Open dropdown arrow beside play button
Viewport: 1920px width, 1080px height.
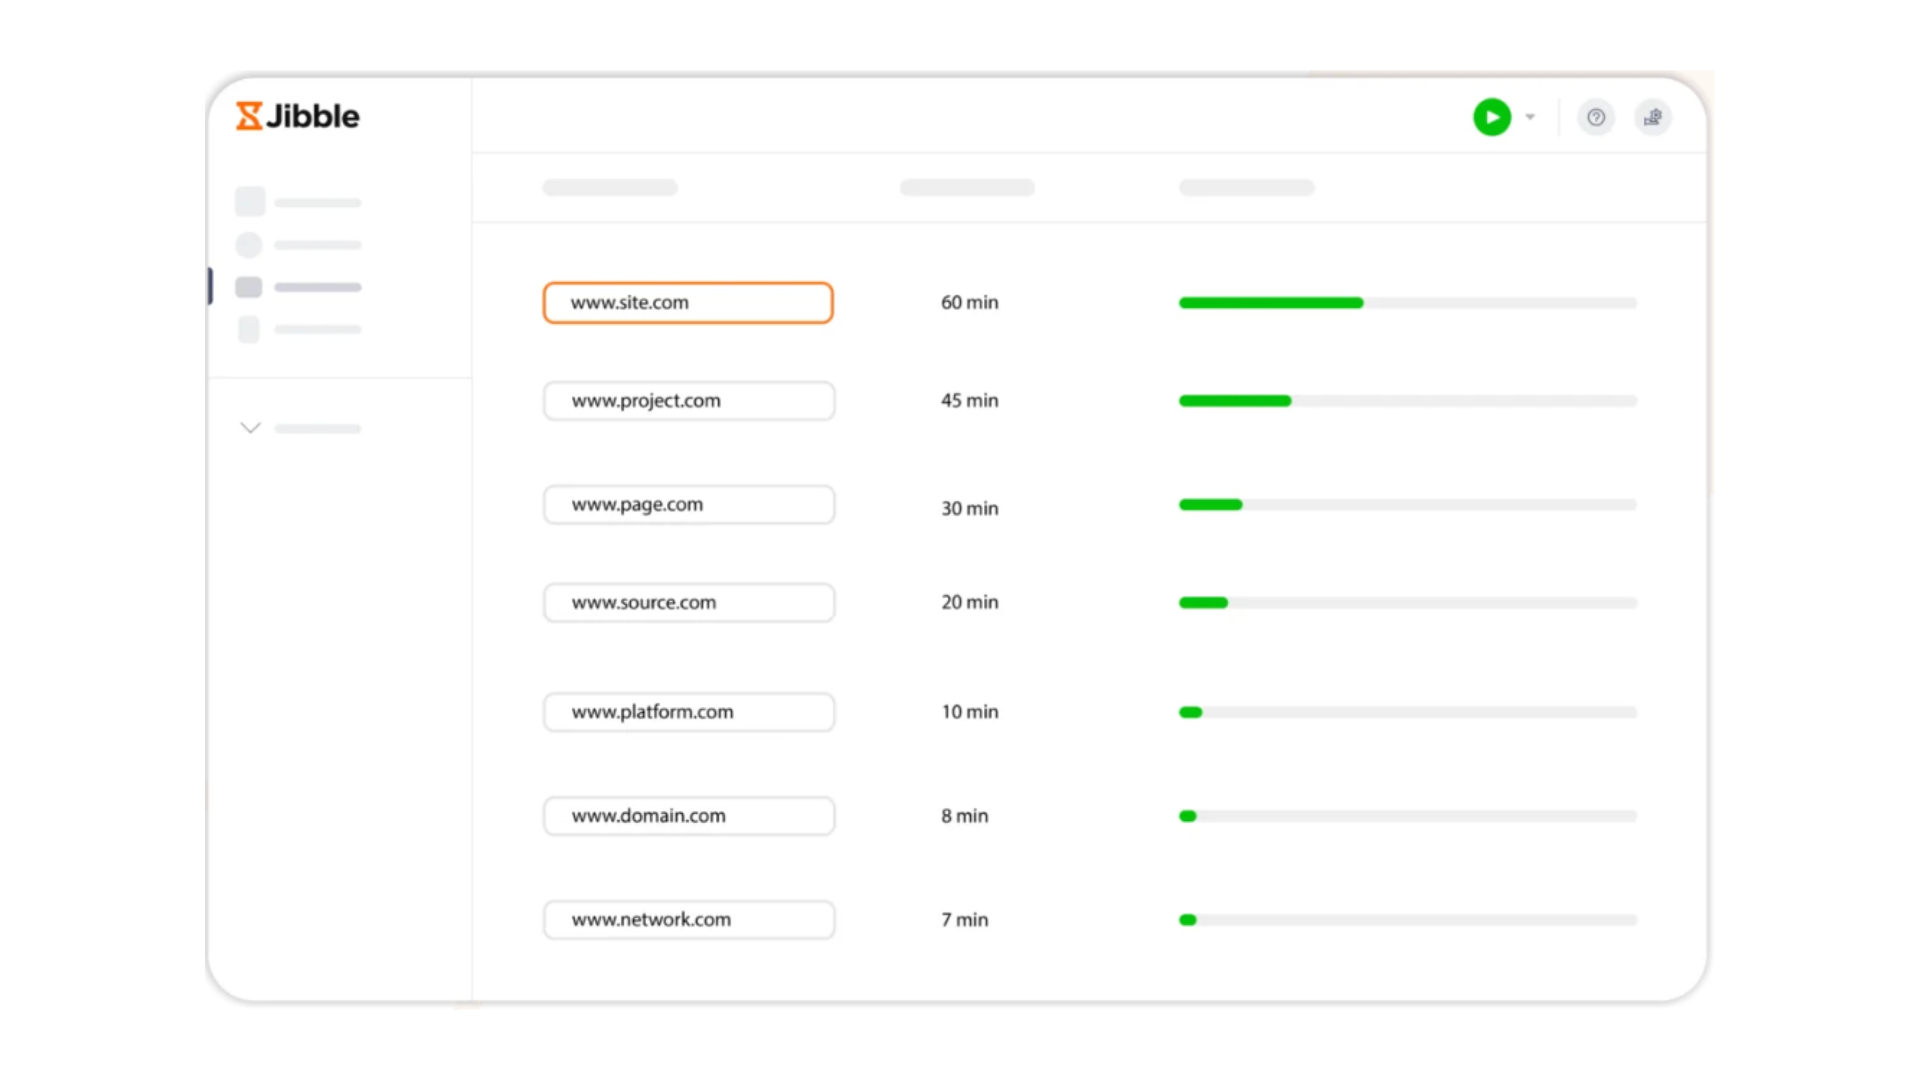[x=1530, y=117]
